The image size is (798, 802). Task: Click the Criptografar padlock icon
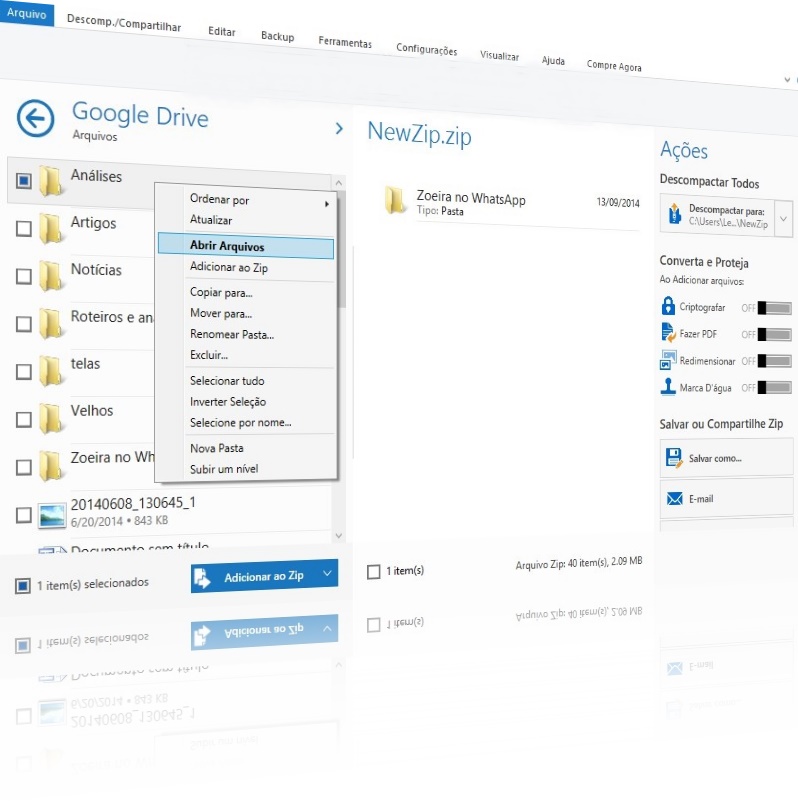[x=668, y=306]
